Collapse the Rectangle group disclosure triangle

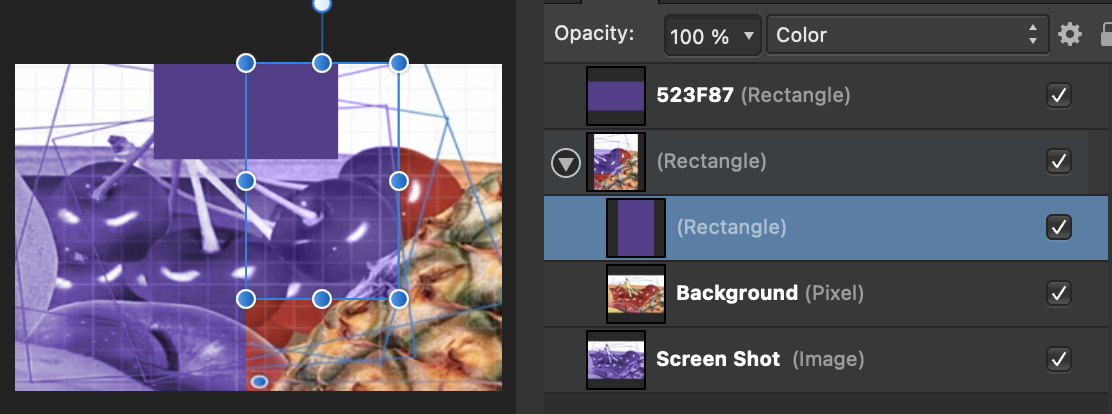tap(565, 164)
